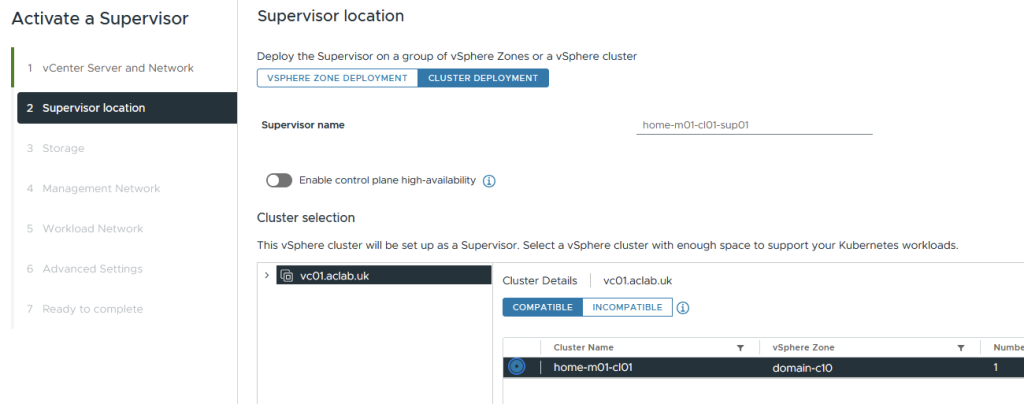Open step 4 Management Network
Image resolution: width=1024 pixels, height=404 pixels.
(101, 188)
